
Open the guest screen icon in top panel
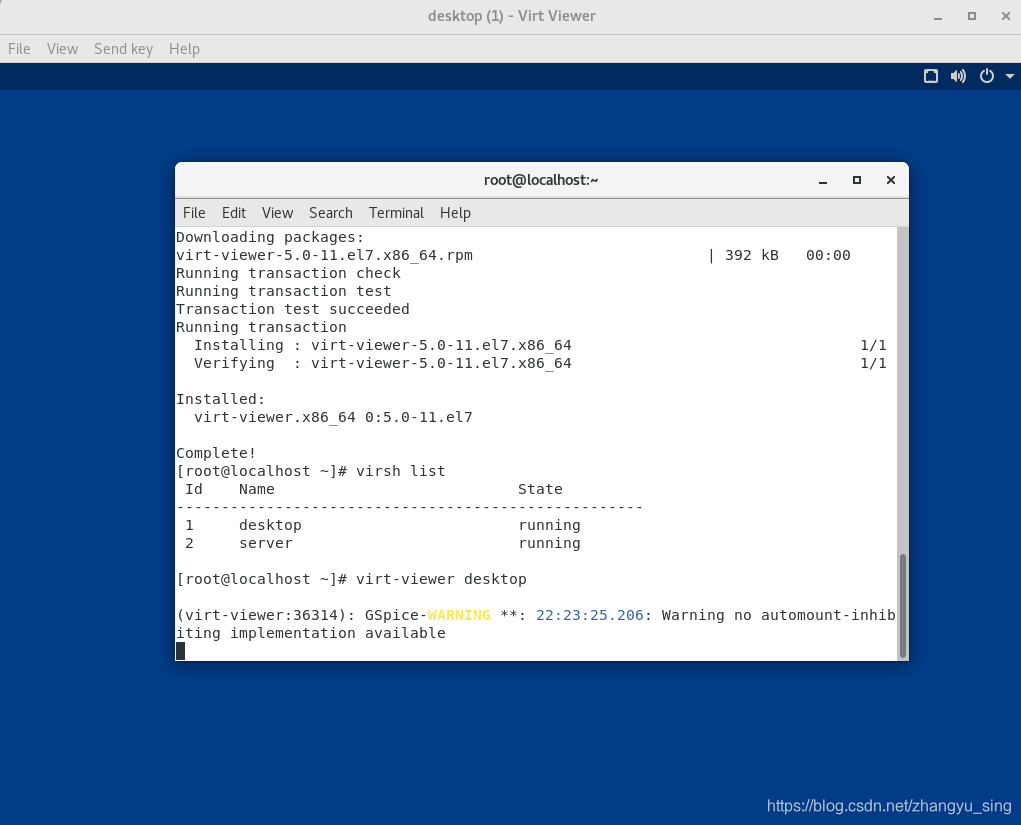point(931,76)
